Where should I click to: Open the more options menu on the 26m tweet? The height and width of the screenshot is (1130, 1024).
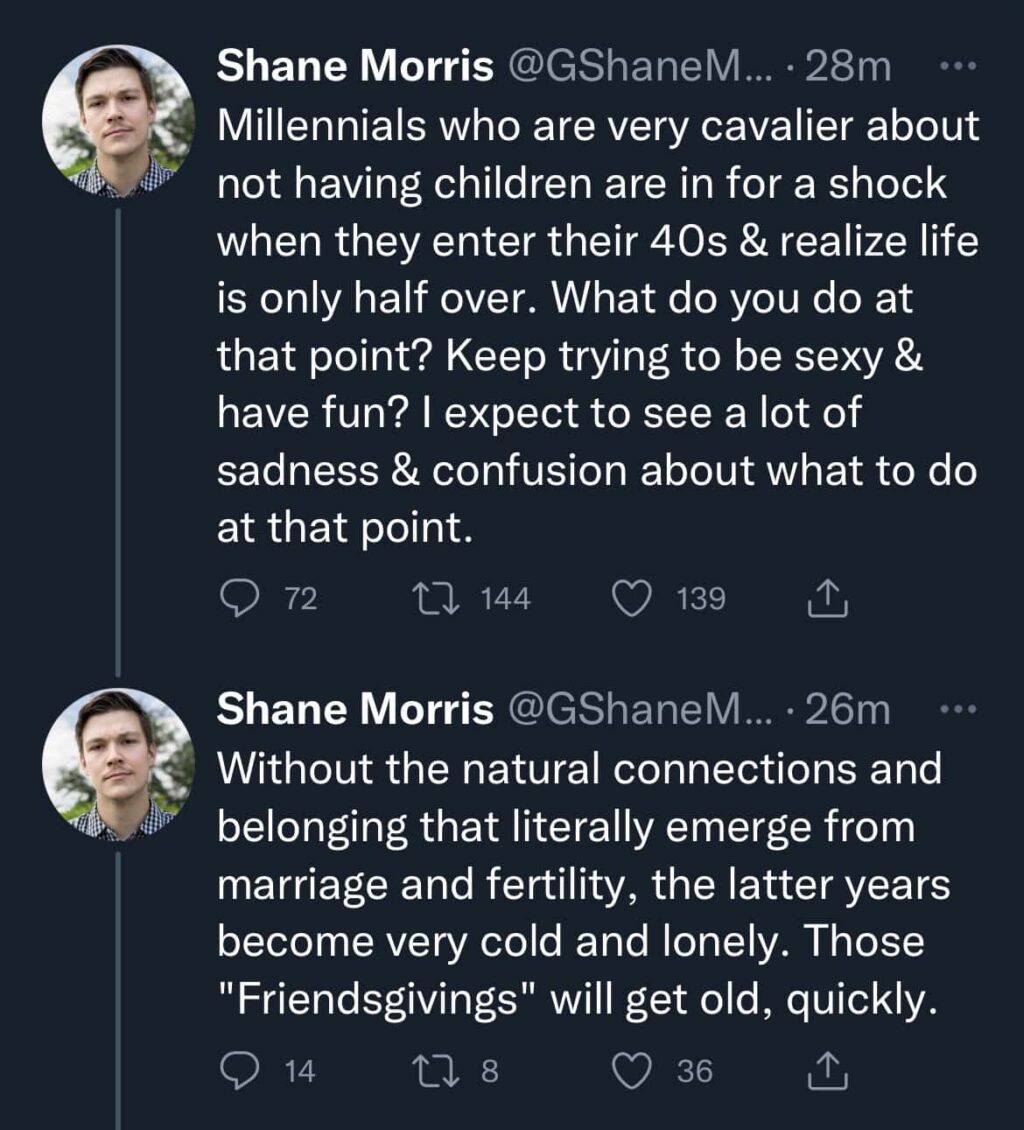click(958, 709)
